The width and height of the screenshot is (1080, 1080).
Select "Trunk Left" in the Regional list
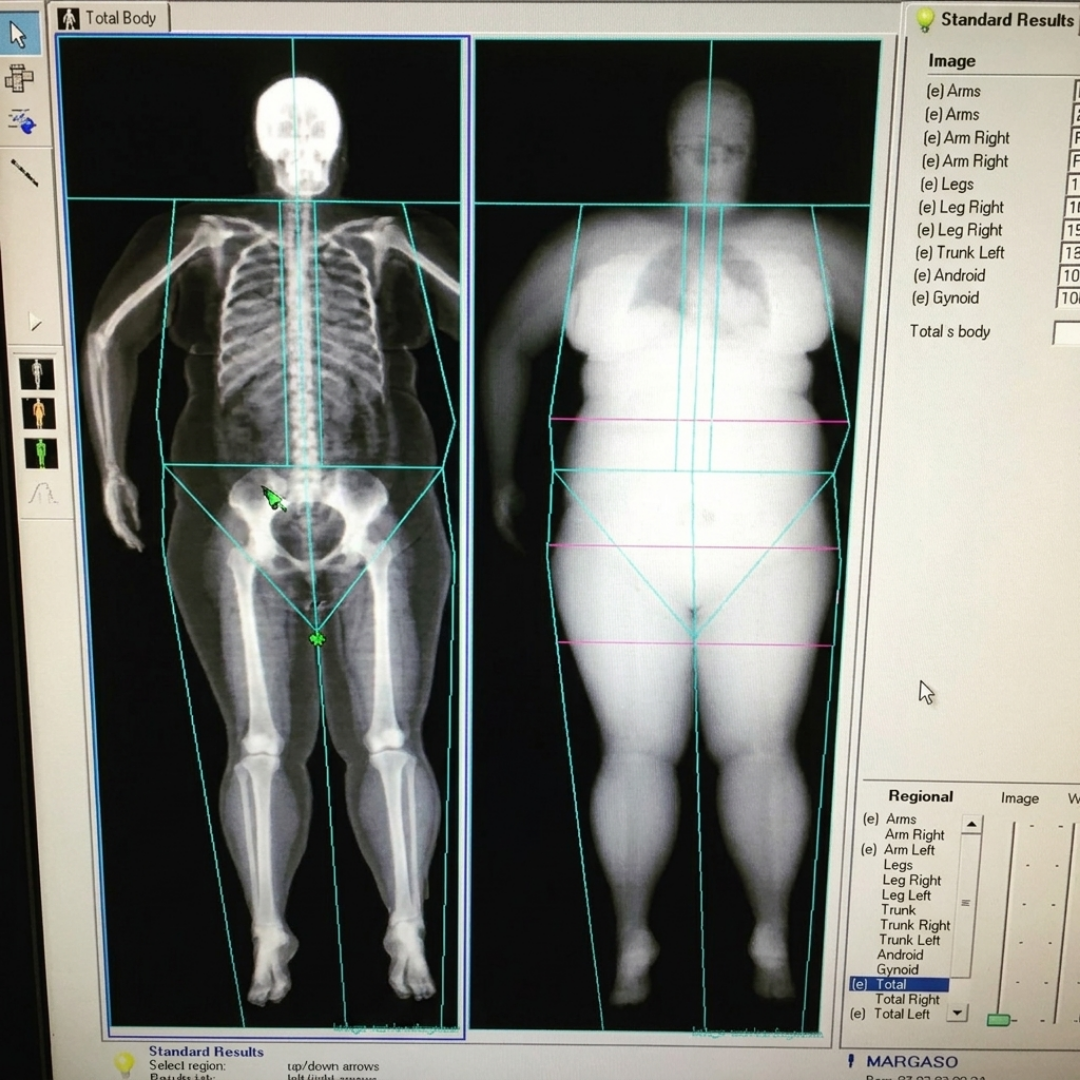[910, 940]
